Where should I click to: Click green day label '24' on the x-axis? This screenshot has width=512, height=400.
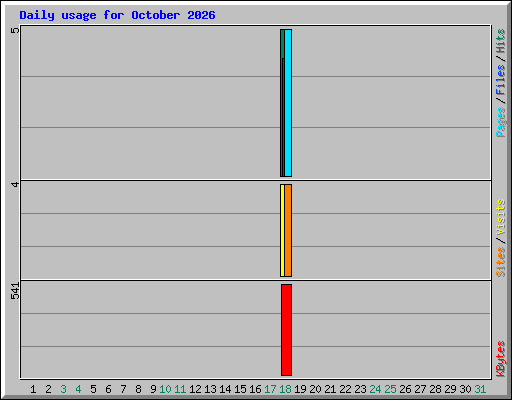click(x=375, y=389)
